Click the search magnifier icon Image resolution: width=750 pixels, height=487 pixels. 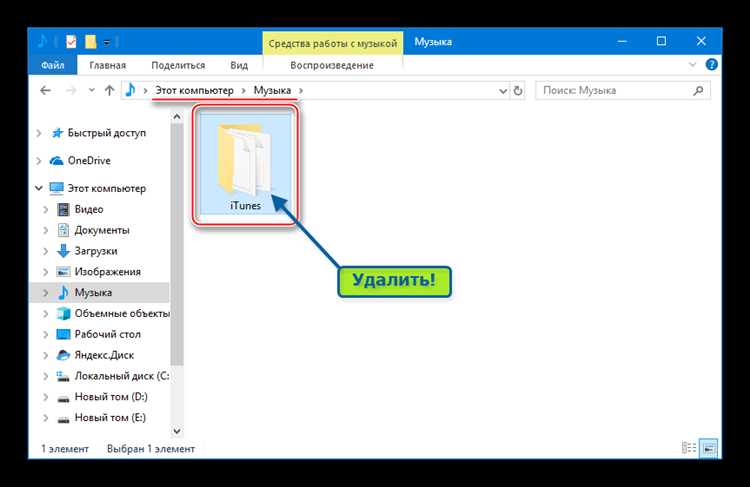click(698, 90)
